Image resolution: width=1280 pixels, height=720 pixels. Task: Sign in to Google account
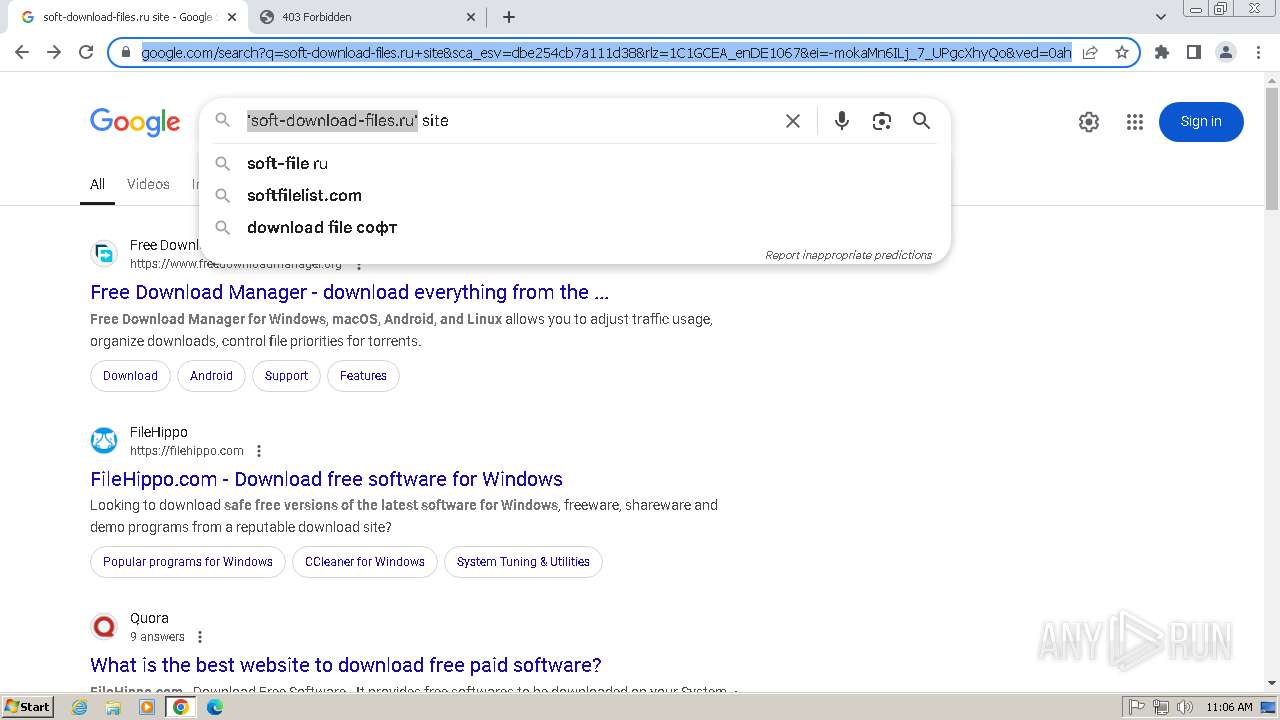(x=1201, y=122)
